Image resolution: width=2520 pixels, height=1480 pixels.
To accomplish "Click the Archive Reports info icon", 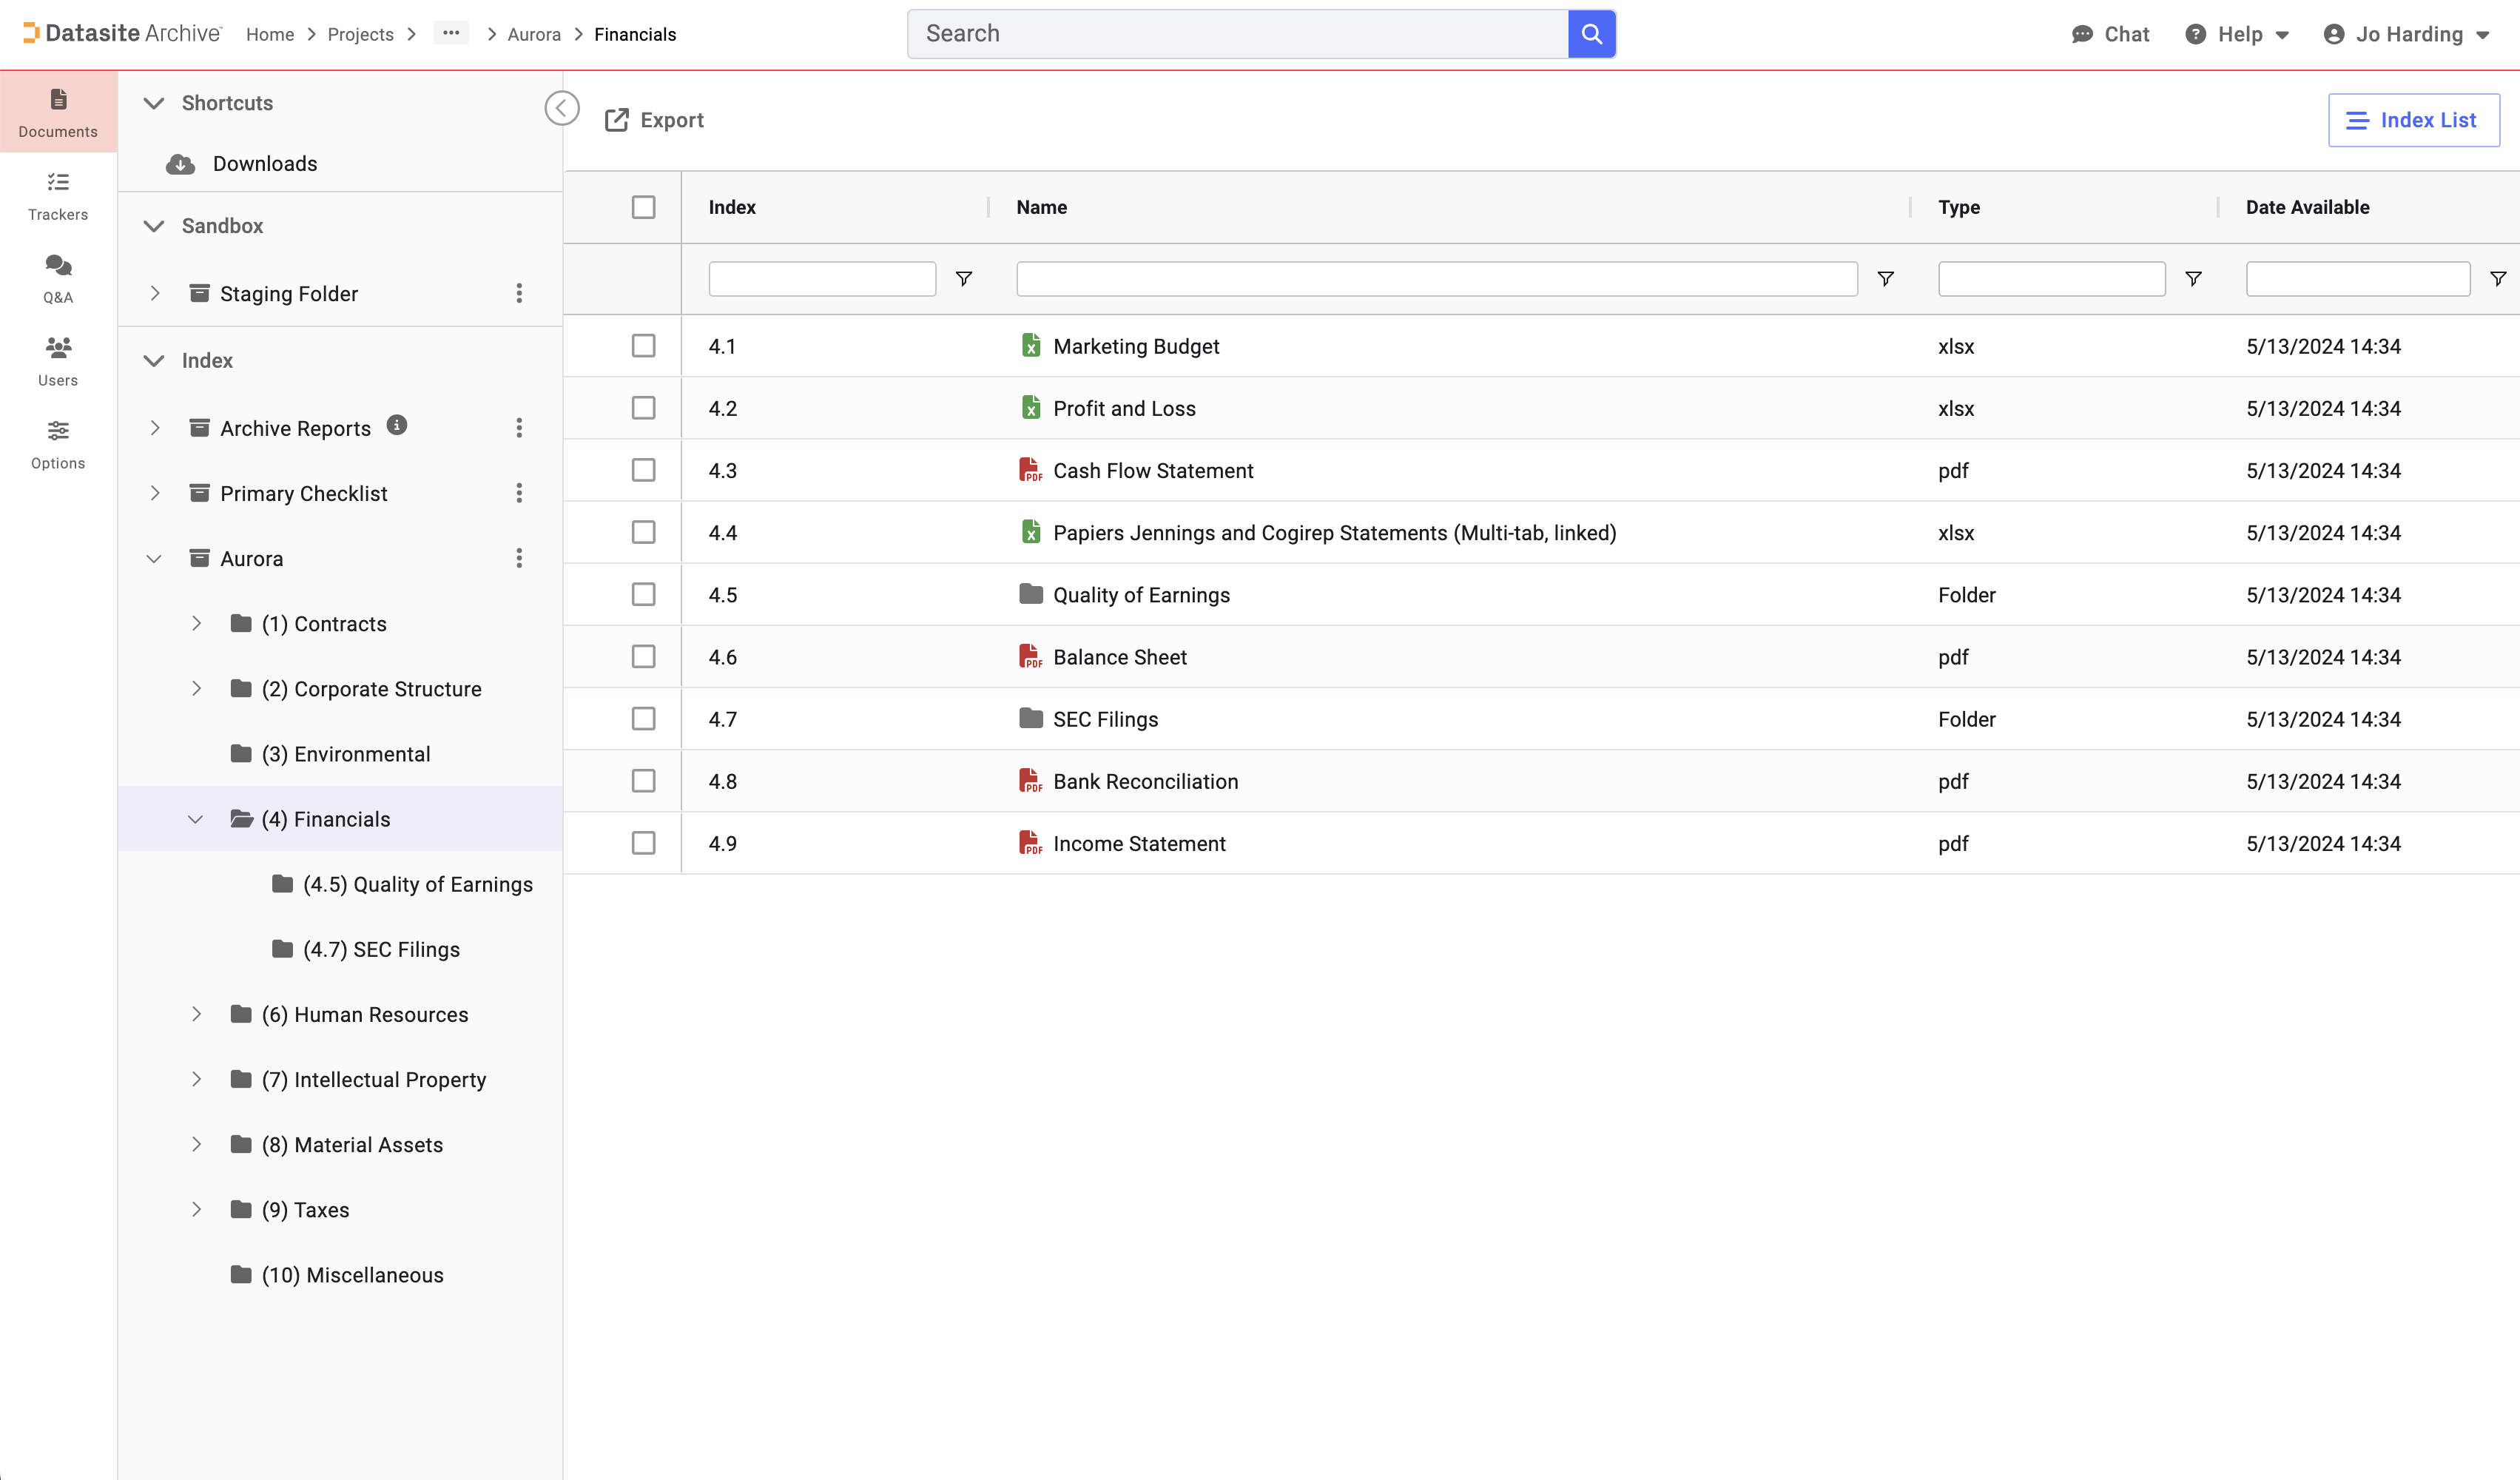I will [x=397, y=425].
